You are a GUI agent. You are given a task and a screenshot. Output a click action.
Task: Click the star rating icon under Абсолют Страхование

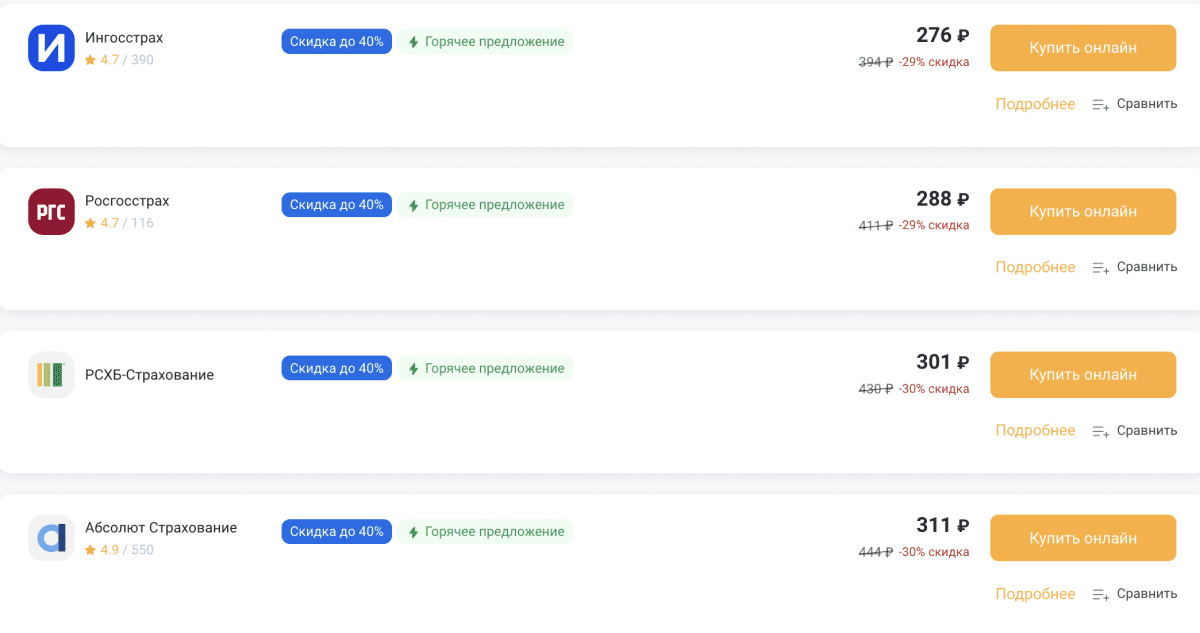point(90,550)
